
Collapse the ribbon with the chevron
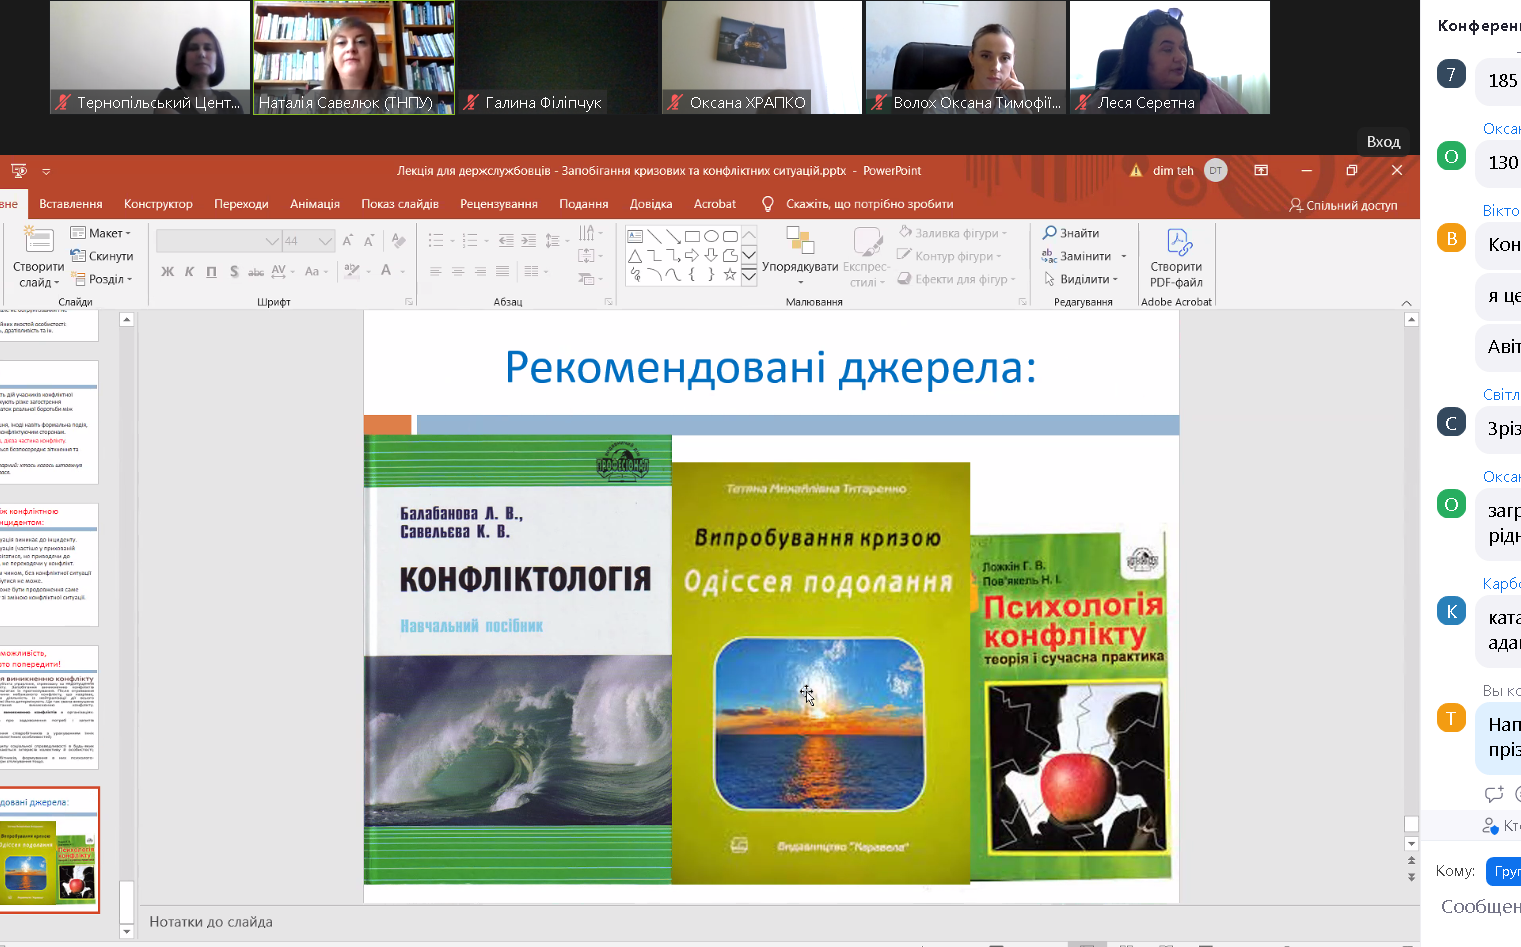(1407, 302)
